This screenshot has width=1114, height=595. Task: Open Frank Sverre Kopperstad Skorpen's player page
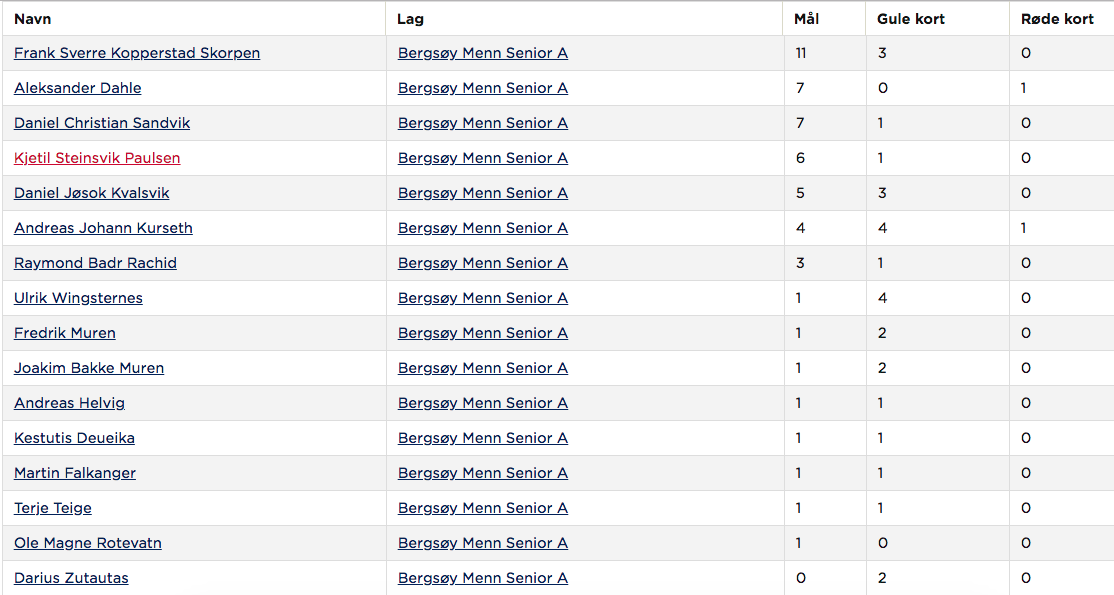pyautogui.click(x=137, y=53)
